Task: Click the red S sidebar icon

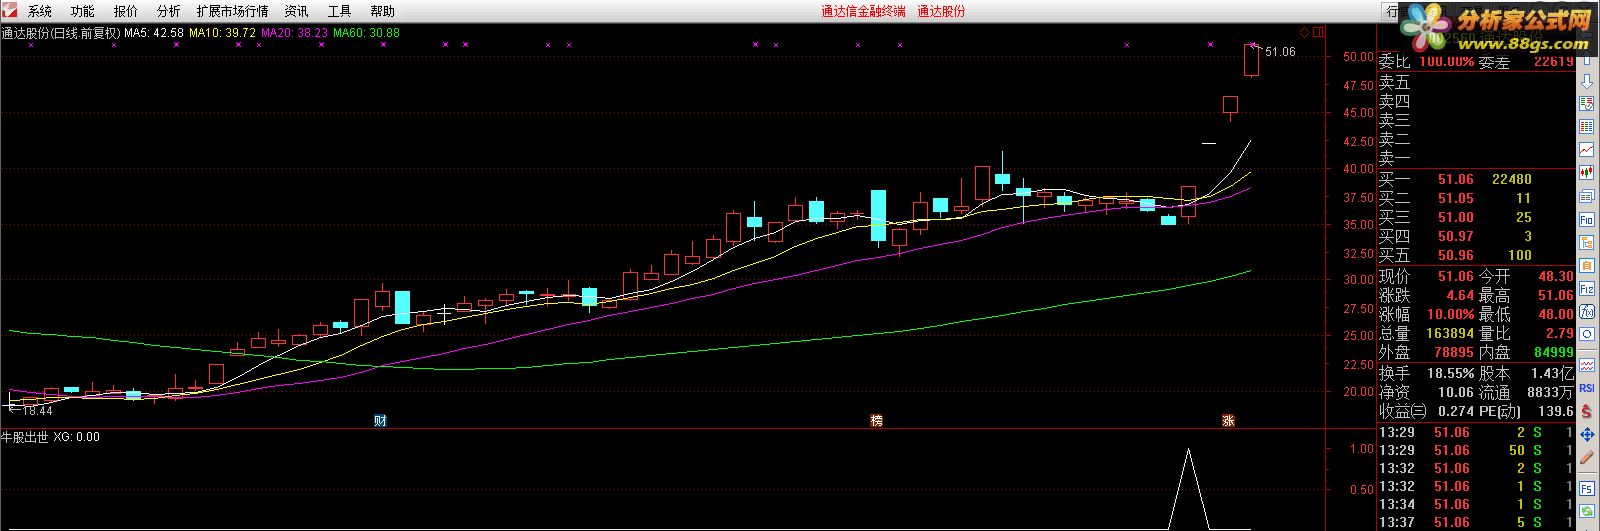Action: [1587, 411]
